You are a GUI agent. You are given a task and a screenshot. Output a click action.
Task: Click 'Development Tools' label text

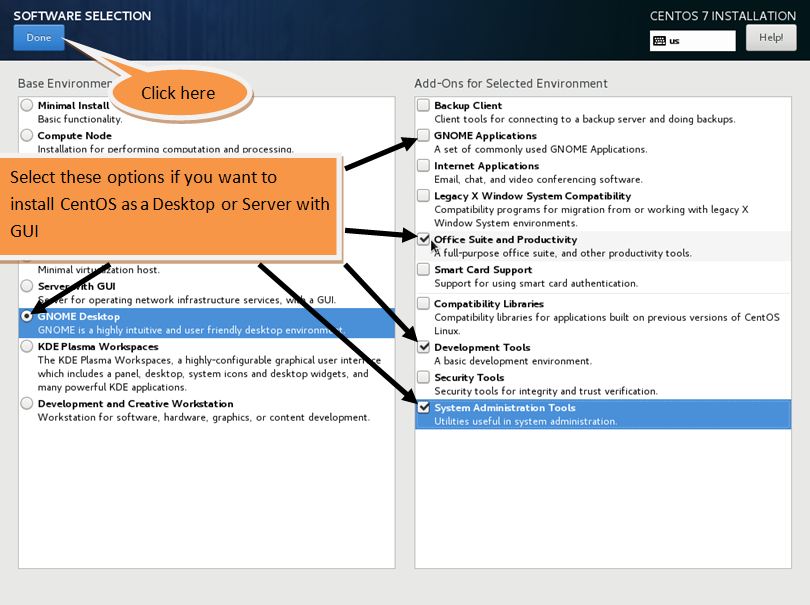click(482, 347)
